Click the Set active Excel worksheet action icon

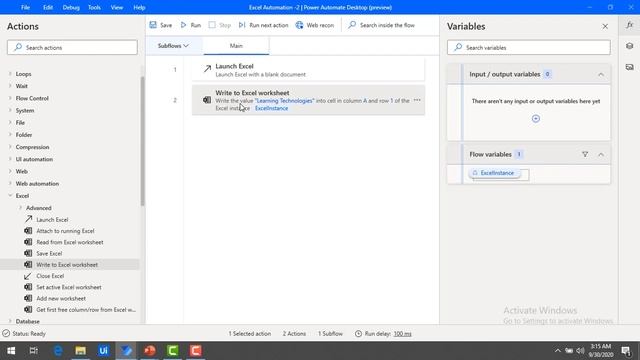click(x=28, y=287)
